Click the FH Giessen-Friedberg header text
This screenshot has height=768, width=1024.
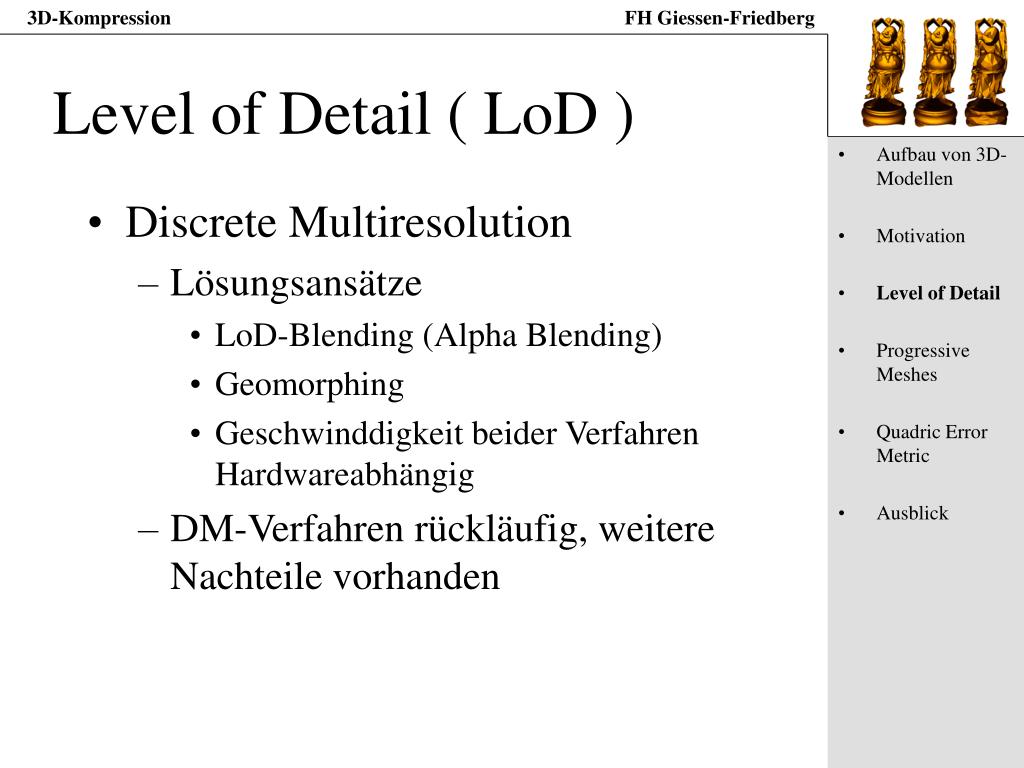(x=720, y=18)
